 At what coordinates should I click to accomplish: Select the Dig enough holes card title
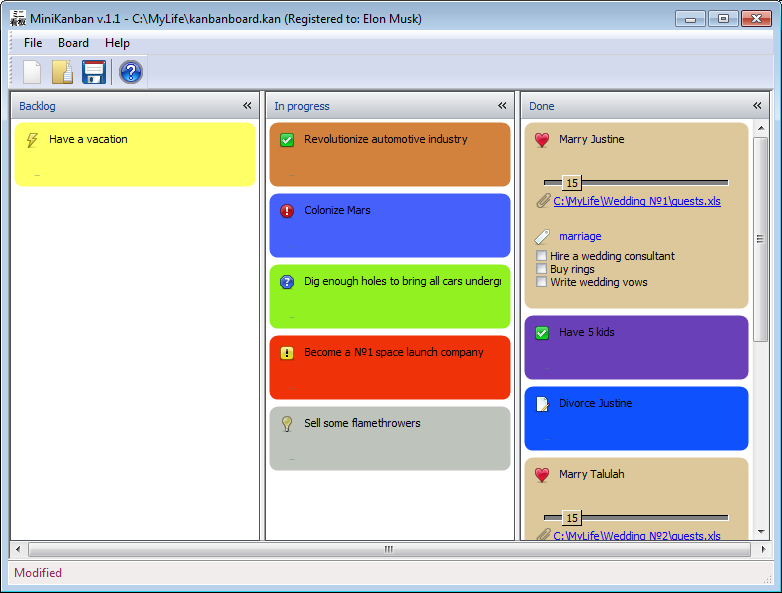(403, 281)
